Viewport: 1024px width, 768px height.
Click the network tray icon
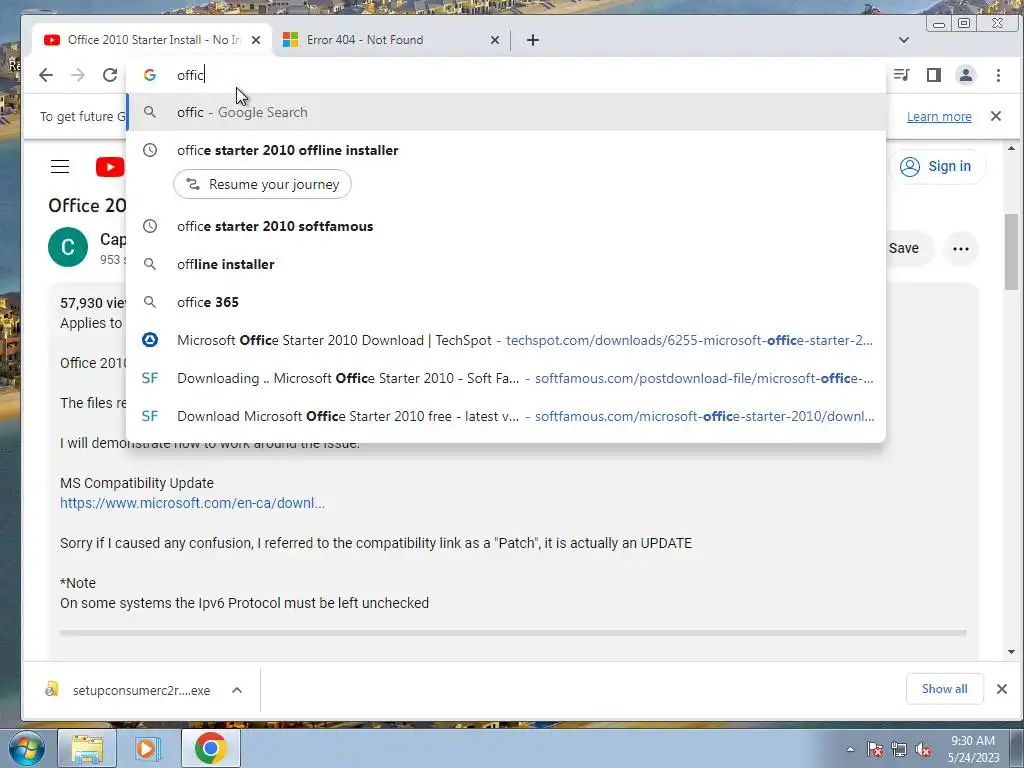899,749
